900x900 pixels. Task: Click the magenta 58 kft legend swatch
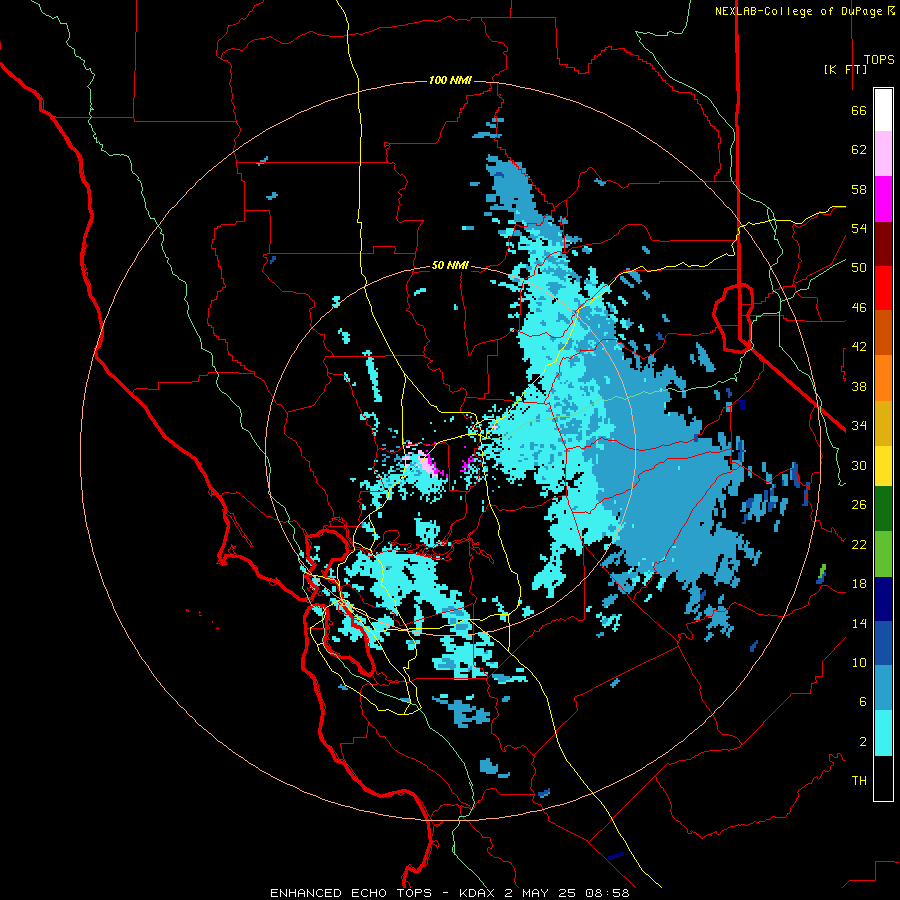pyautogui.click(x=883, y=199)
